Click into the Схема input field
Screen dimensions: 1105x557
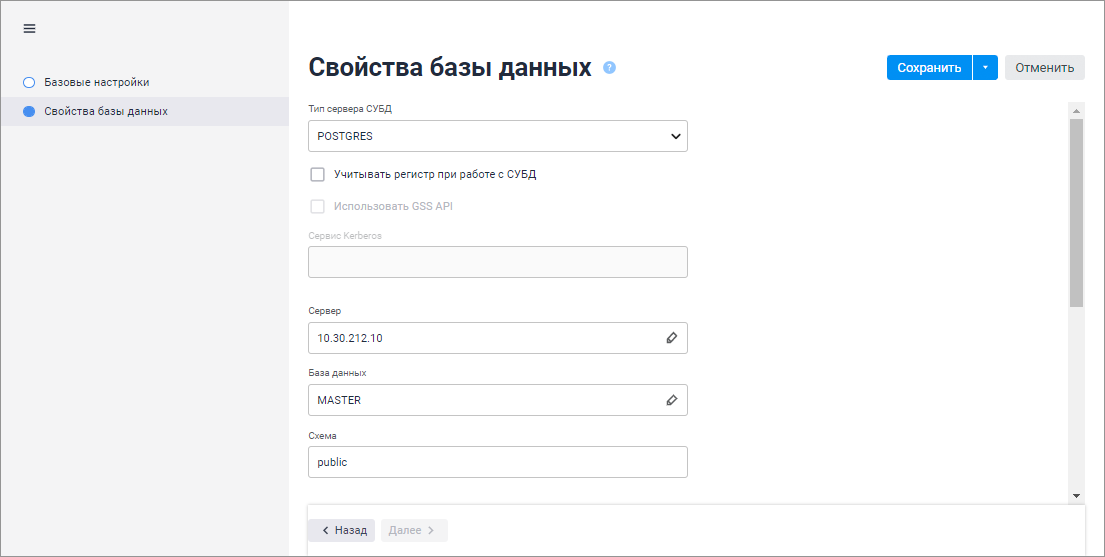(x=497, y=462)
